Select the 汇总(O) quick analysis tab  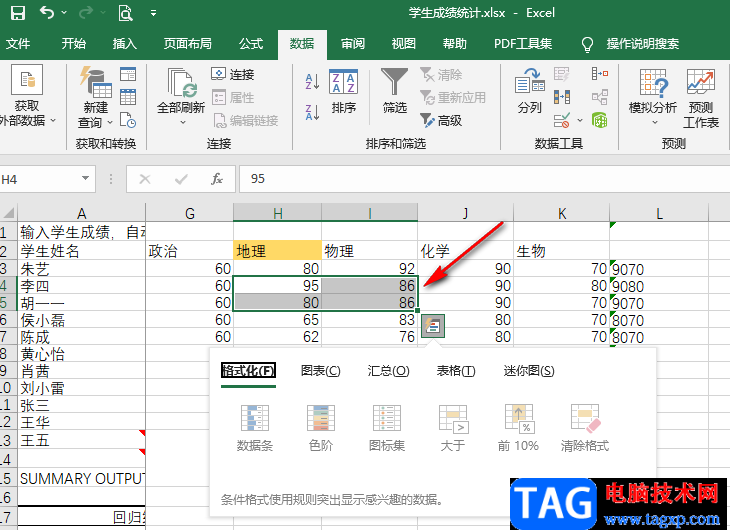(x=388, y=371)
